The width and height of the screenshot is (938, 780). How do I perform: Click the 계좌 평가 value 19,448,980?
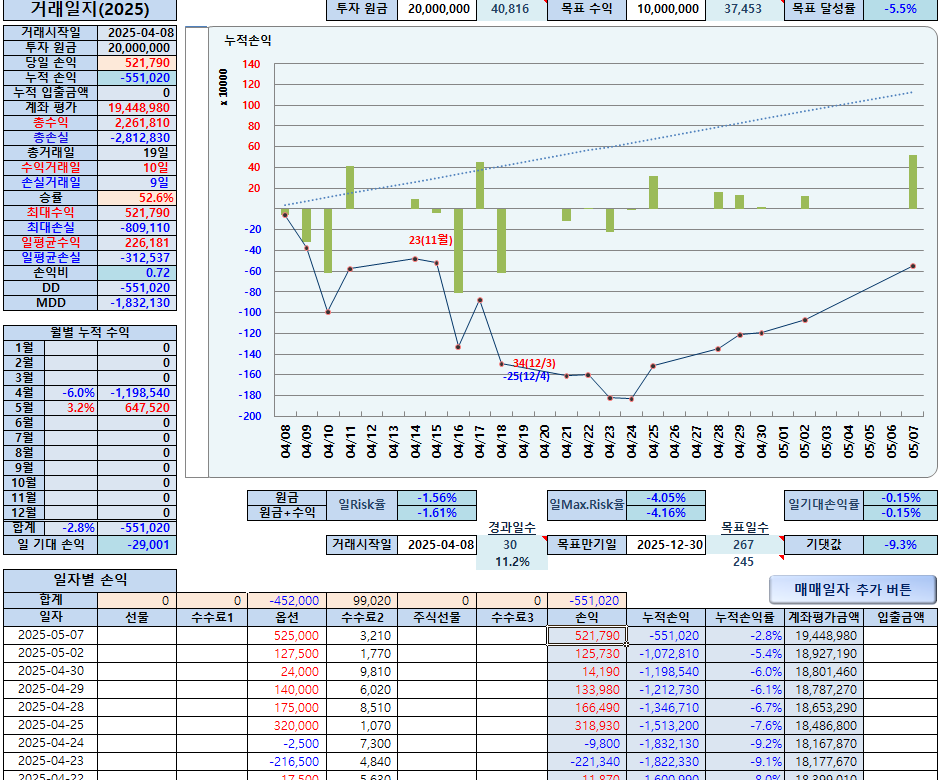point(137,108)
